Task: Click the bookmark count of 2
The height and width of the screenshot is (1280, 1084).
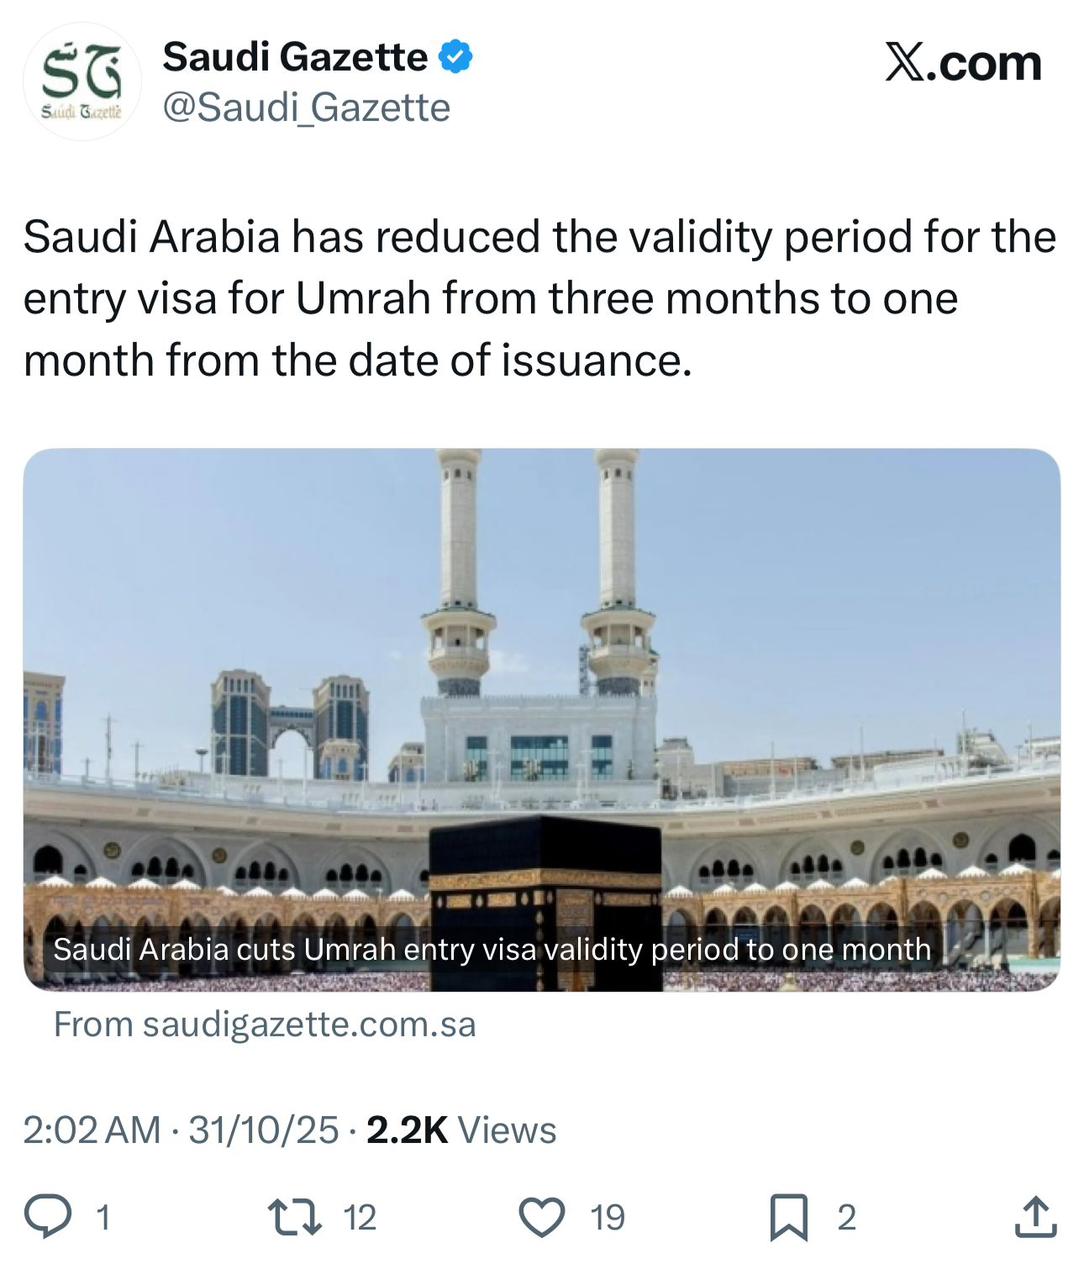Action: pyautogui.click(x=846, y=1218)
